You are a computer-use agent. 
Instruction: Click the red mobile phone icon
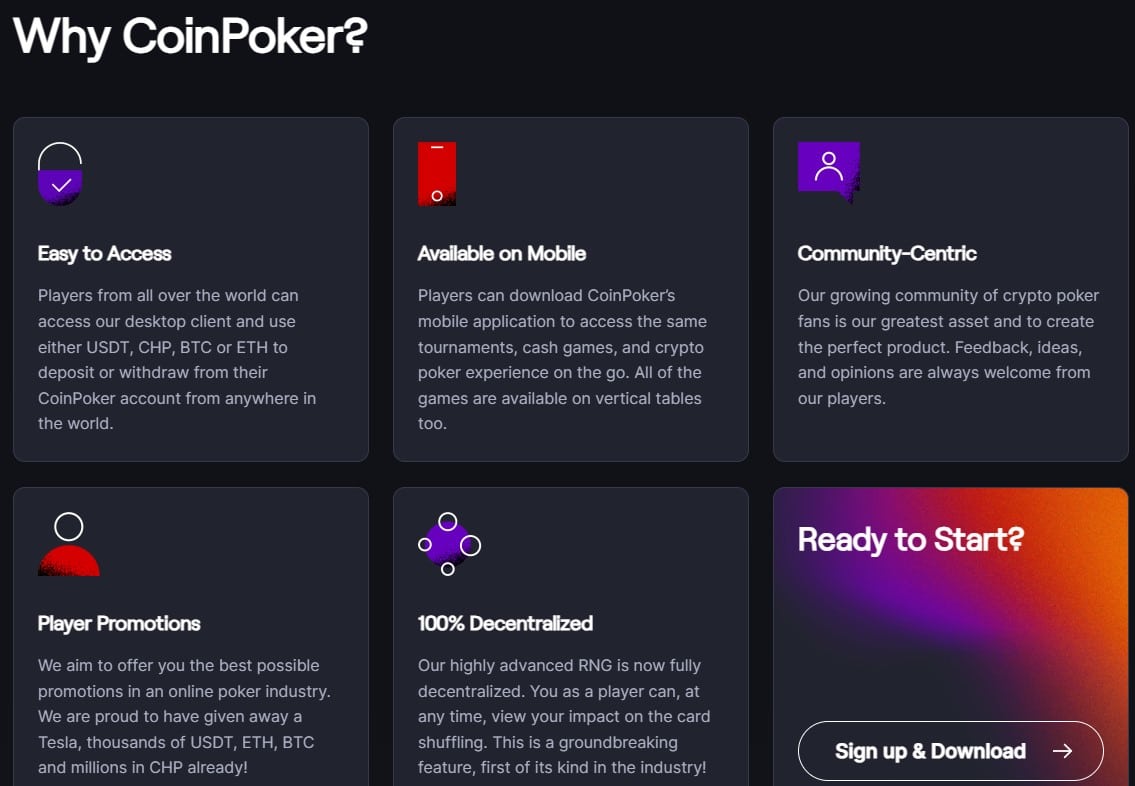437,174
